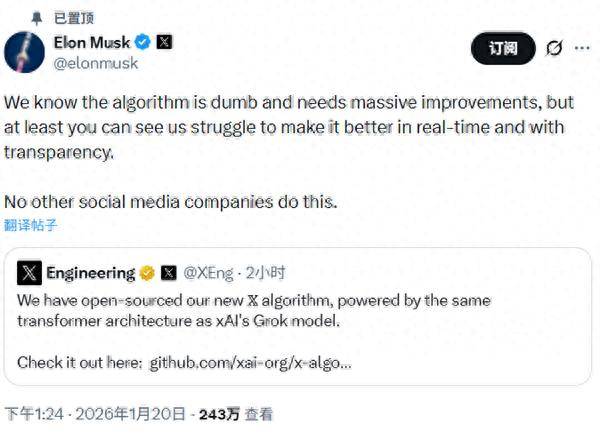Screen dimensions: 600x439
Task: Click the X badge next to Engineering
Action: click(x=168, y=273)
